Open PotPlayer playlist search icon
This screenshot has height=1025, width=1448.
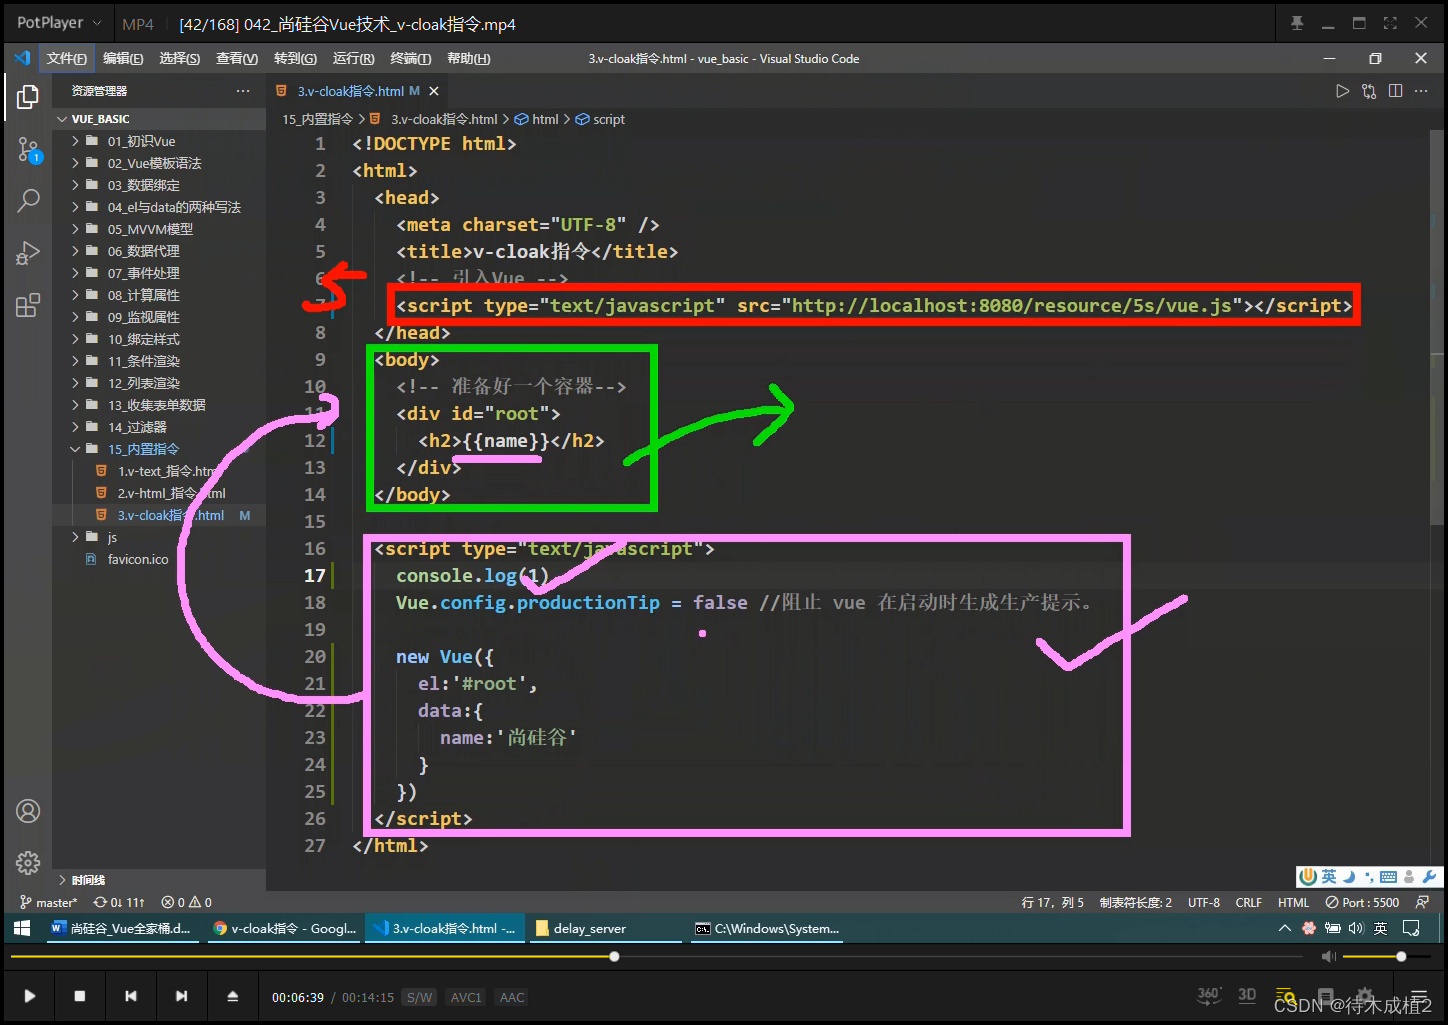point(1285,997)
